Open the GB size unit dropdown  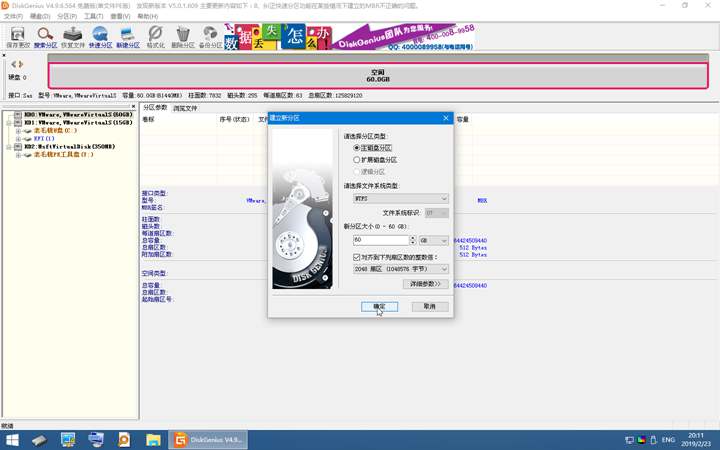433,240
